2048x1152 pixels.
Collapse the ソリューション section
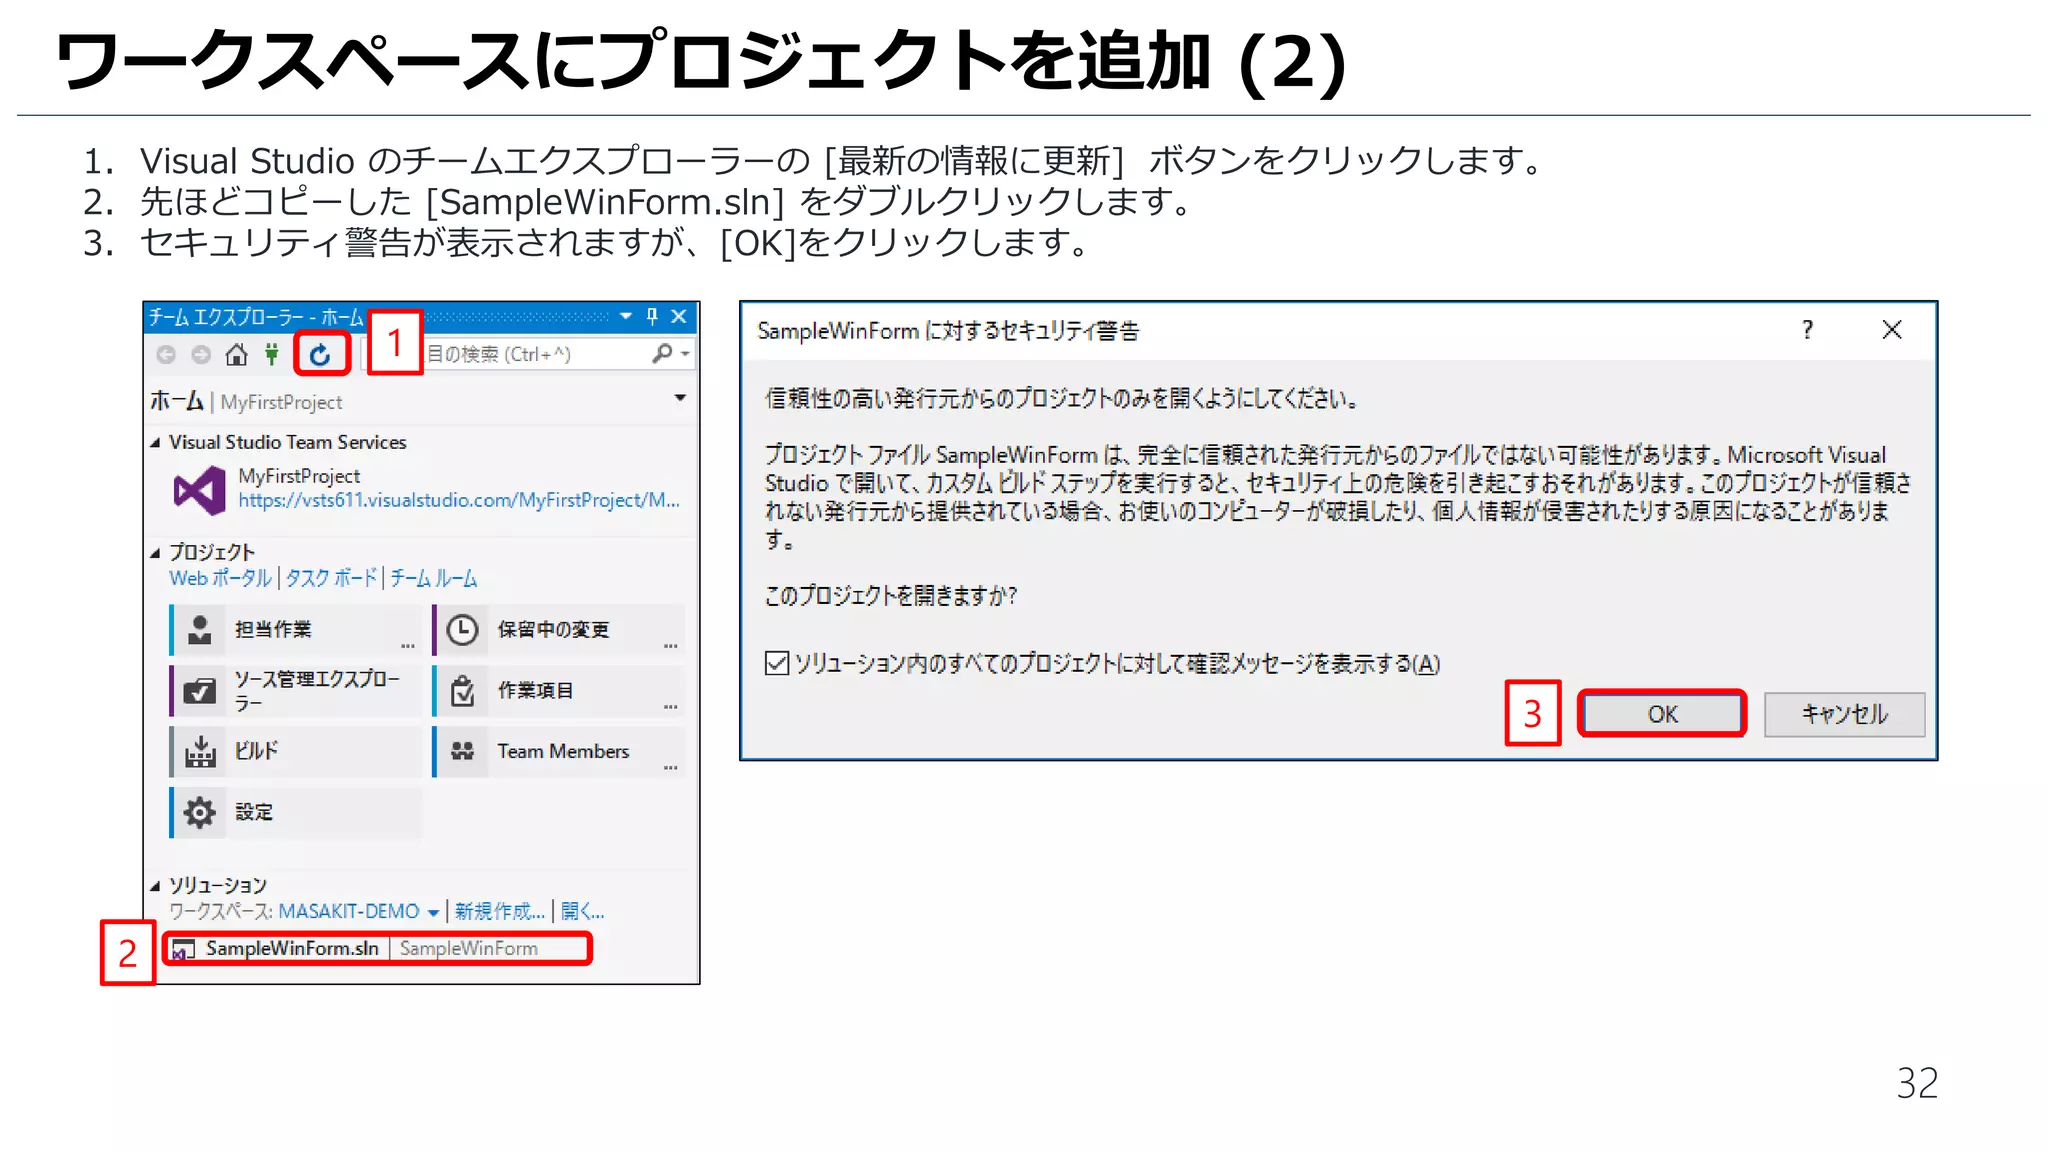[x=155, y=886]
